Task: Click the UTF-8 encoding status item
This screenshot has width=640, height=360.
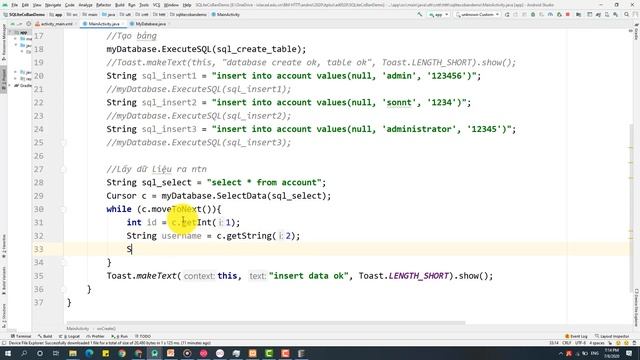Action: click(580, 343)
